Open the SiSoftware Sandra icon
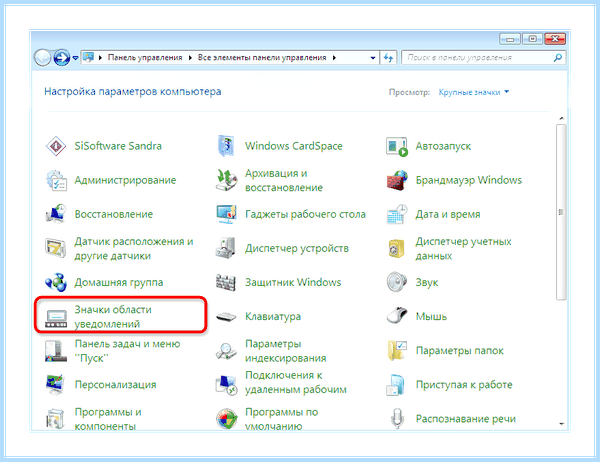 (x=56, y=146)
